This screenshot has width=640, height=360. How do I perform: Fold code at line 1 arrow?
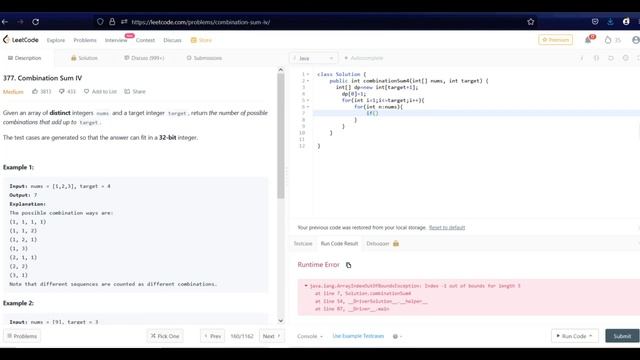point(308,74)
